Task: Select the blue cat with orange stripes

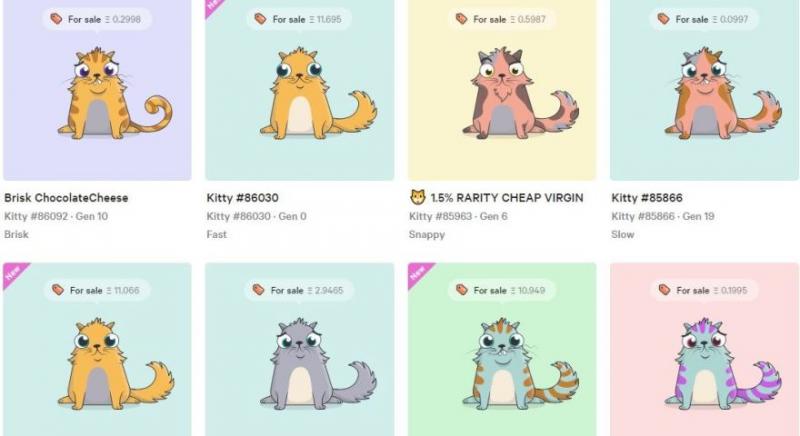Action: pos(520,364)
